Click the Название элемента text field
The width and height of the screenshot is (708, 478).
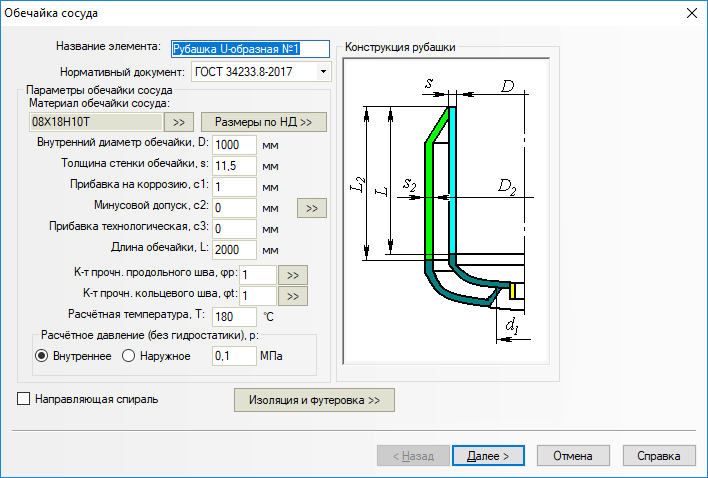tap(235, 47)
